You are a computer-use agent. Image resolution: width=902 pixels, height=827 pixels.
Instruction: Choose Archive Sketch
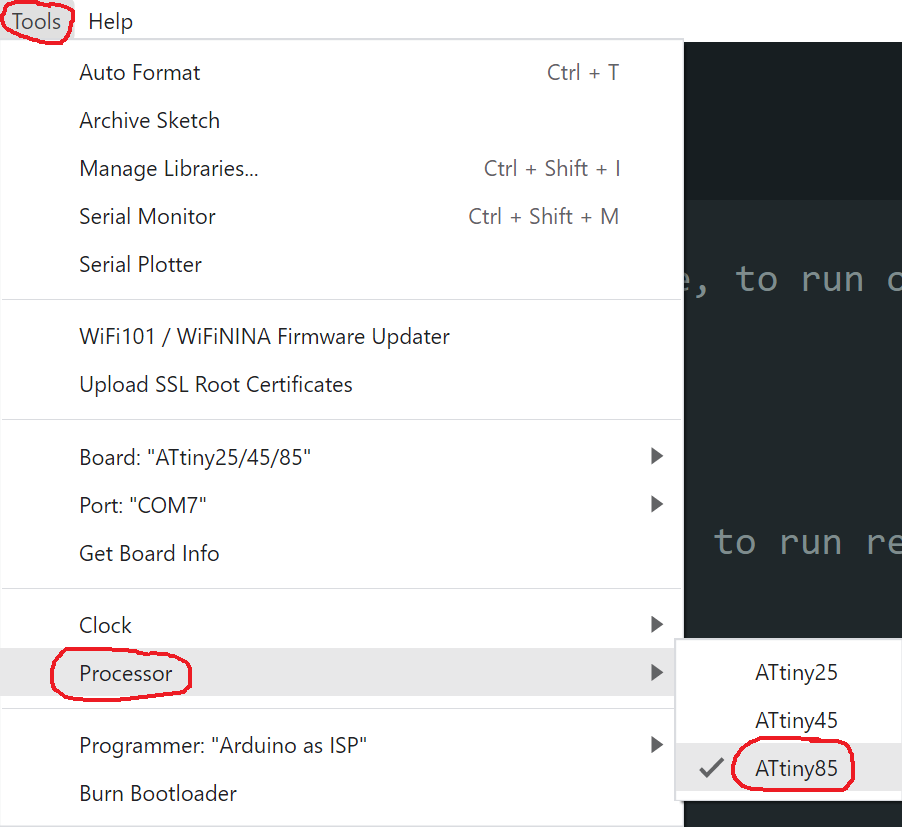[149, 121]
